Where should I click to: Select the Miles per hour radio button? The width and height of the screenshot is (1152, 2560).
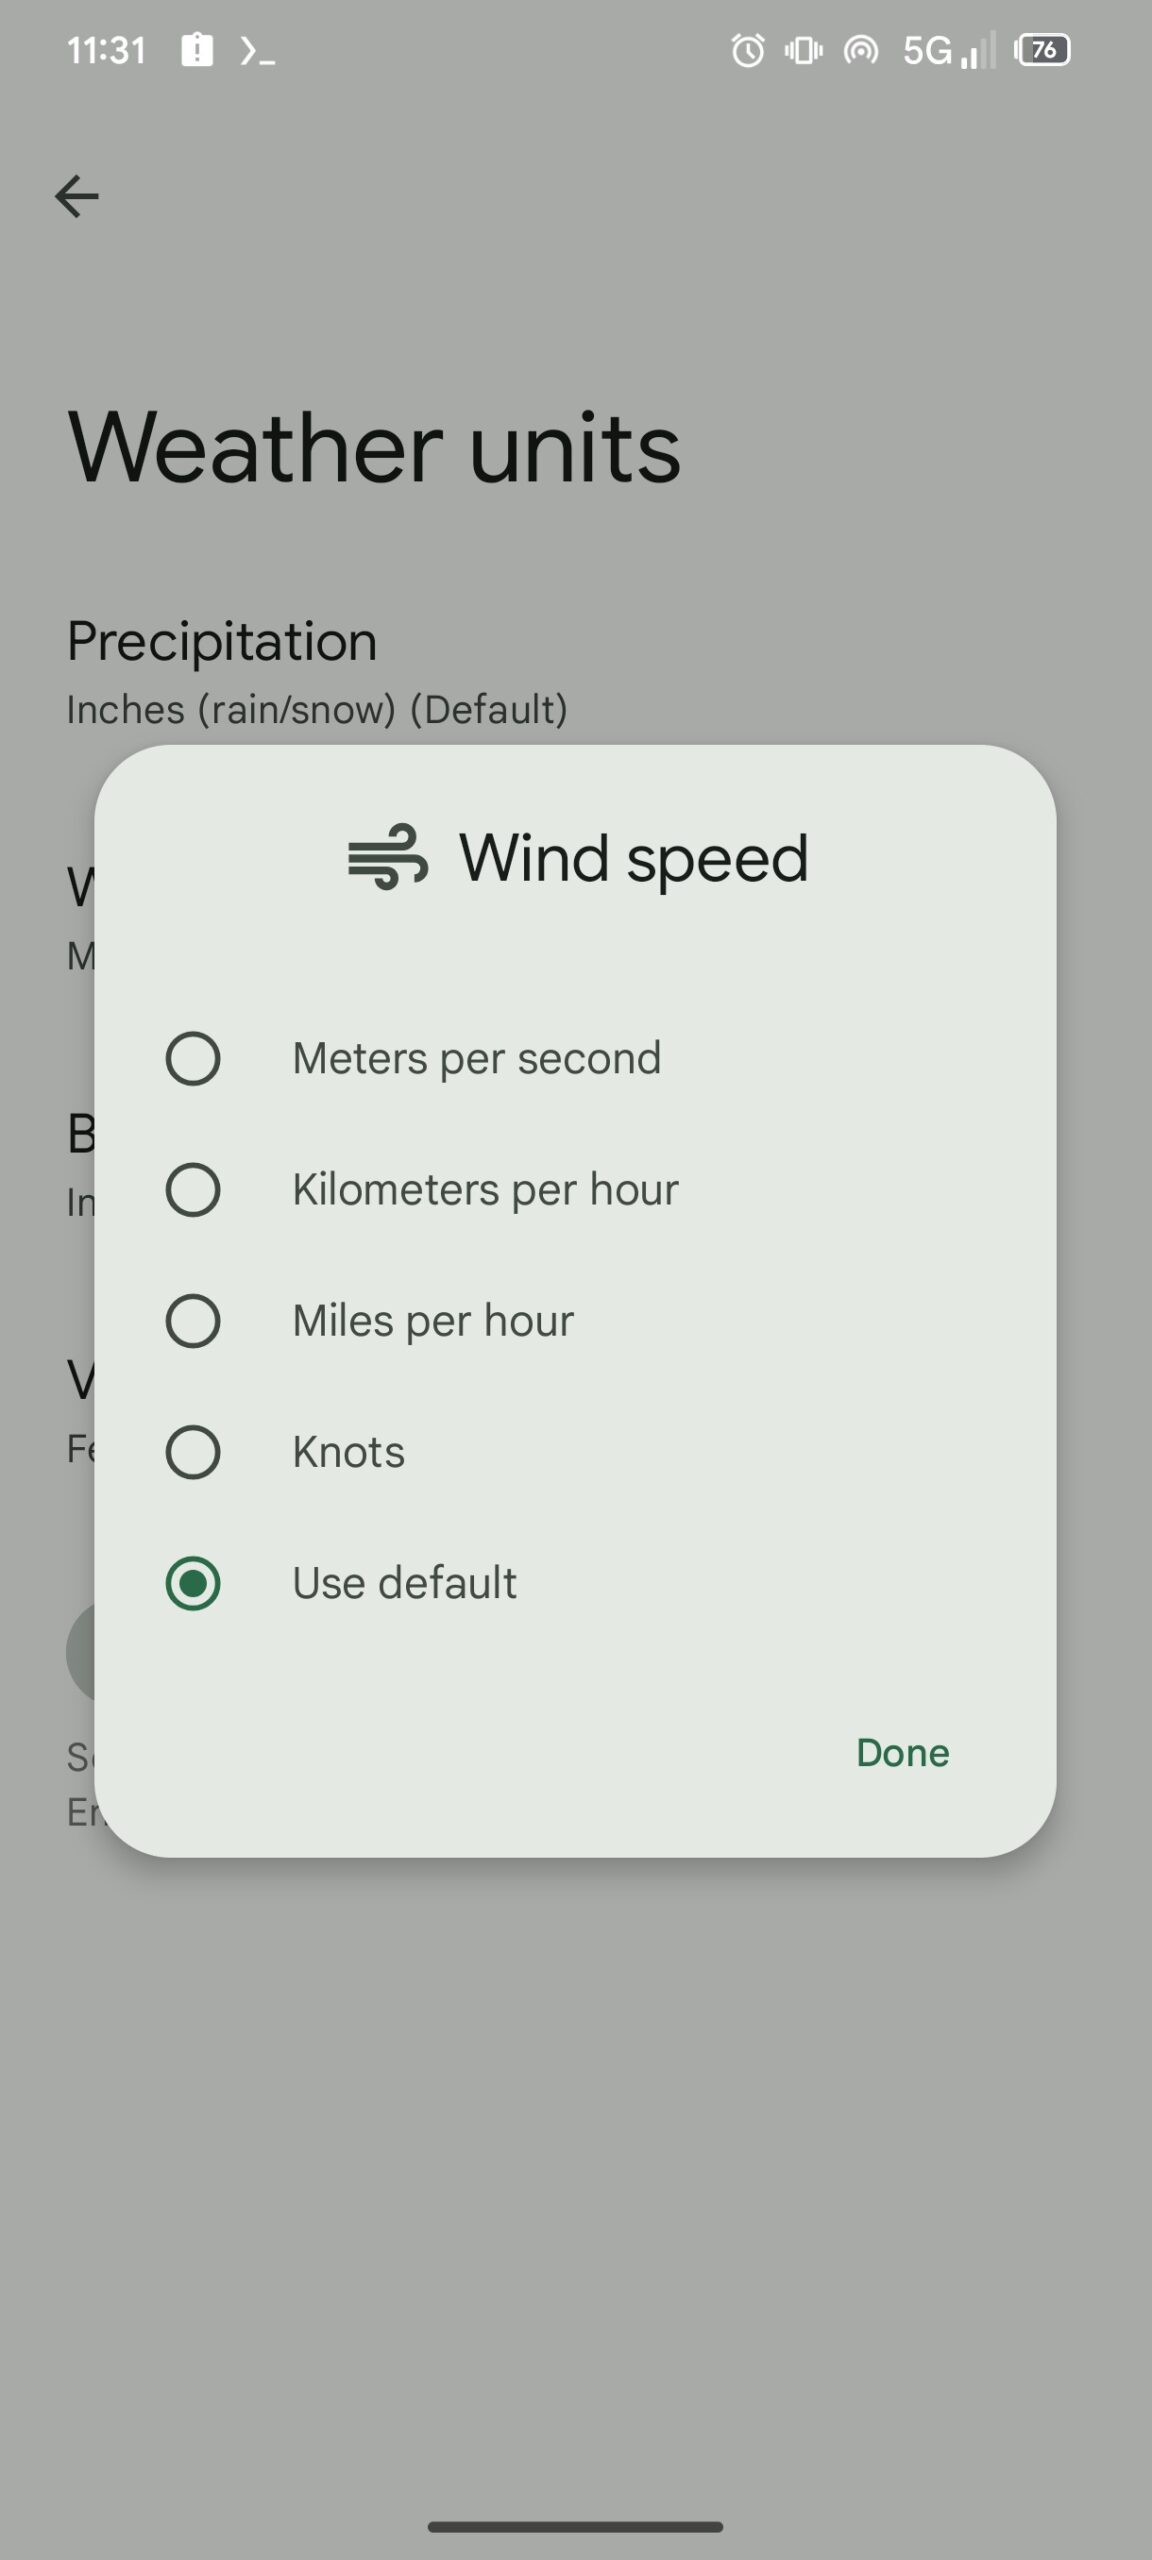pos(193,1320)
